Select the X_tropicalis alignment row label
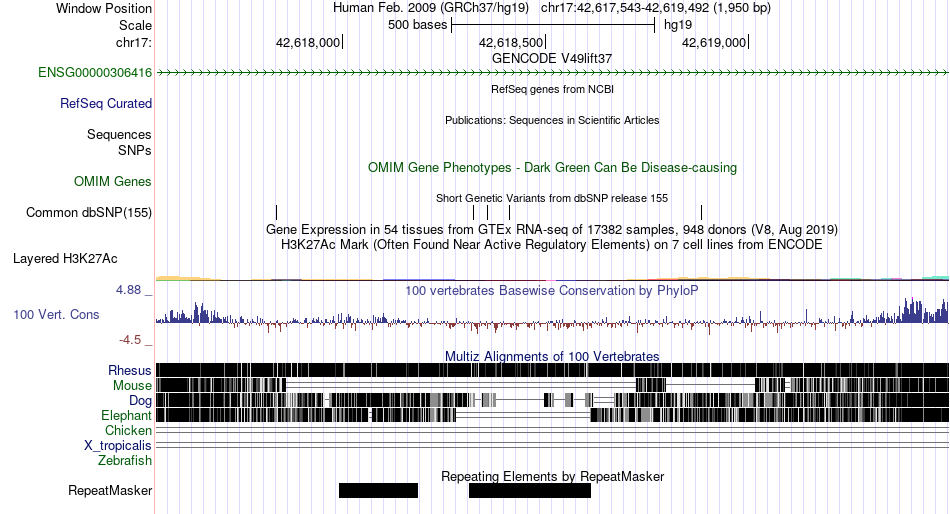Viewport: 950px width, 514px height. click(118, 446)
